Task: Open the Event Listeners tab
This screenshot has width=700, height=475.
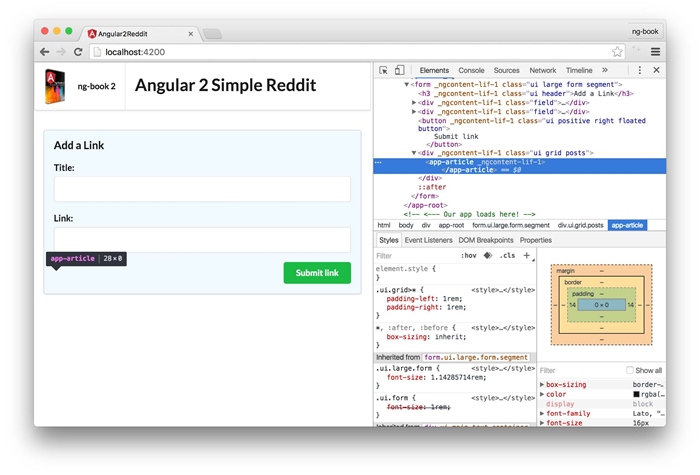Action: pos(429,240)
